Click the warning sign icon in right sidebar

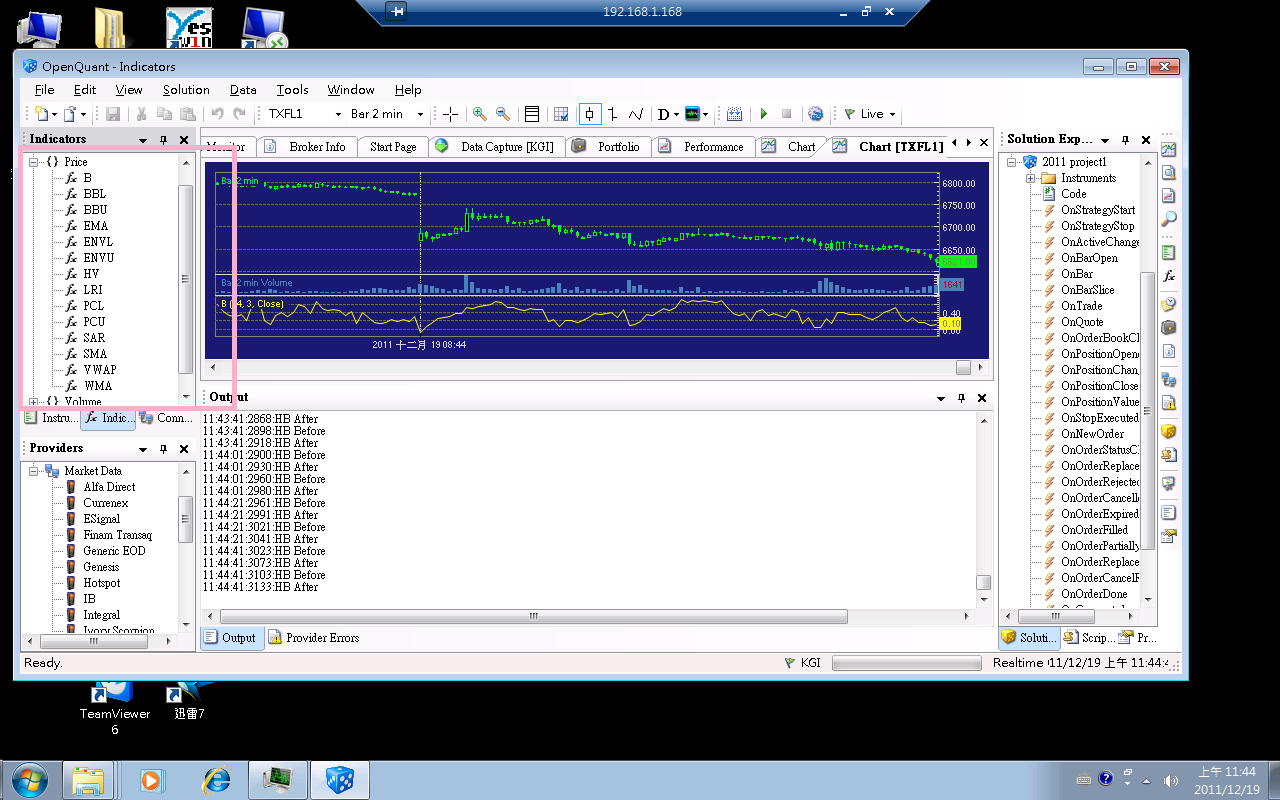pos(1169,403)
